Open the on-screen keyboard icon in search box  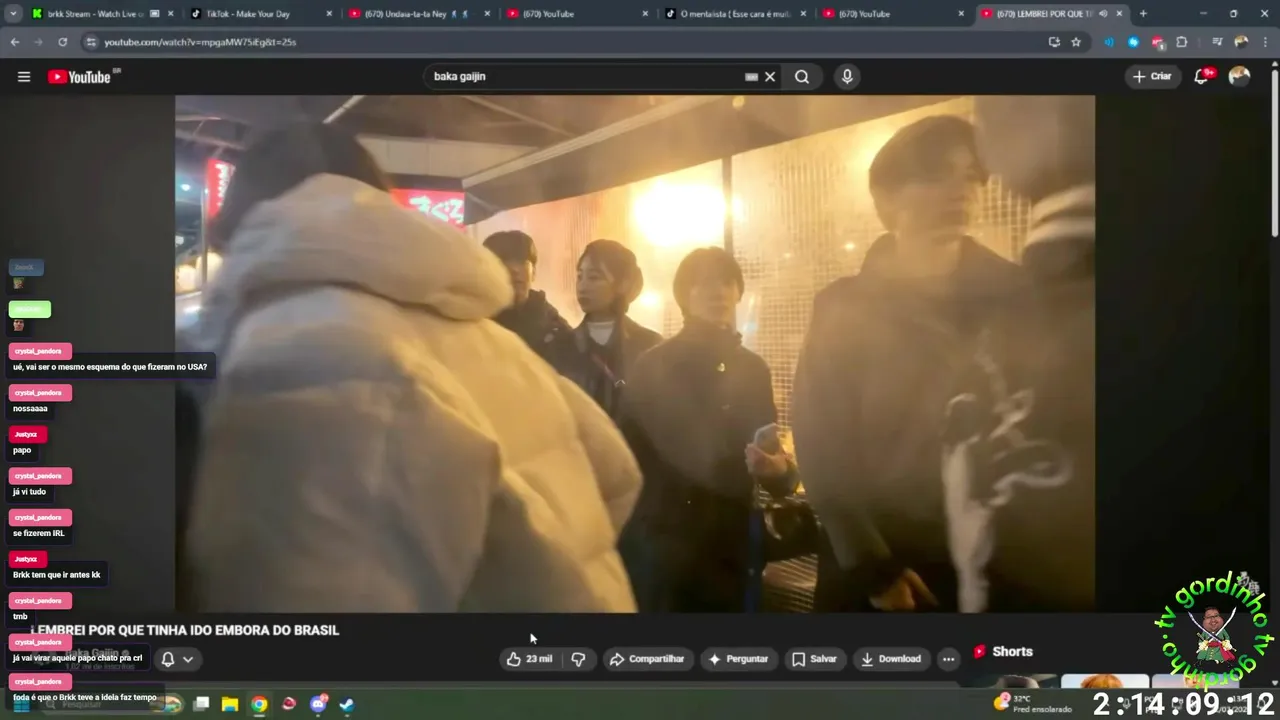pos(752,77)
